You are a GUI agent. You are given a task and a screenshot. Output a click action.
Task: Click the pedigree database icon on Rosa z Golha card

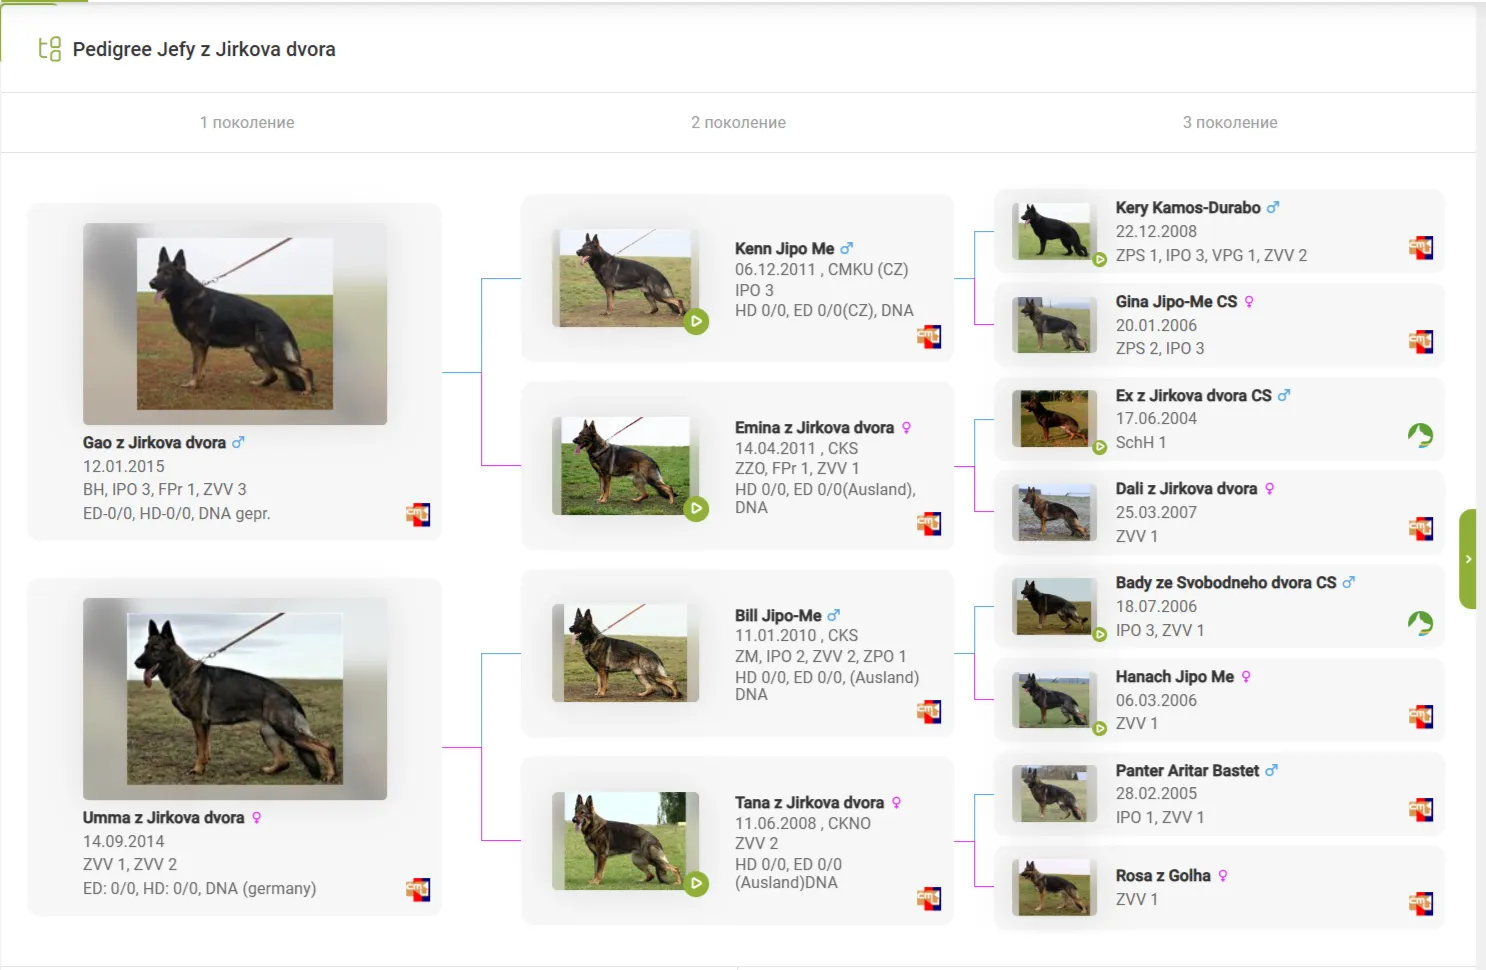pyautogui.click(x=1420, y=904)
